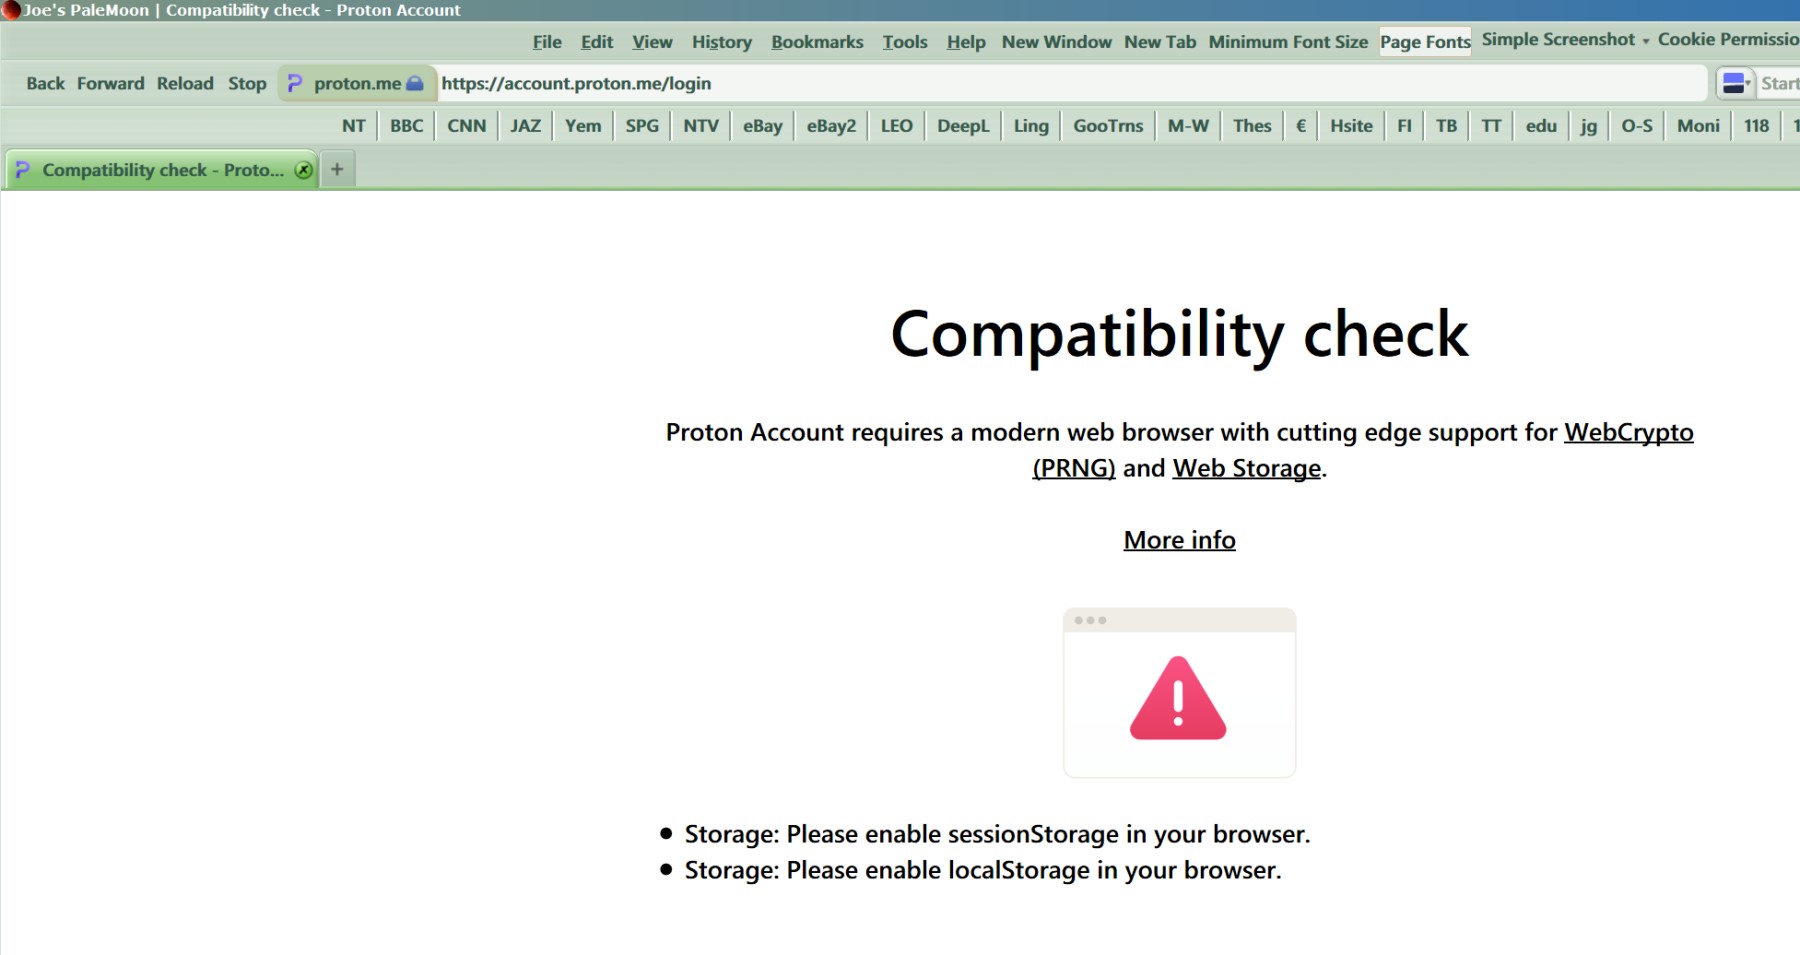
Task: Reload the current page
Action: point(185,84)
